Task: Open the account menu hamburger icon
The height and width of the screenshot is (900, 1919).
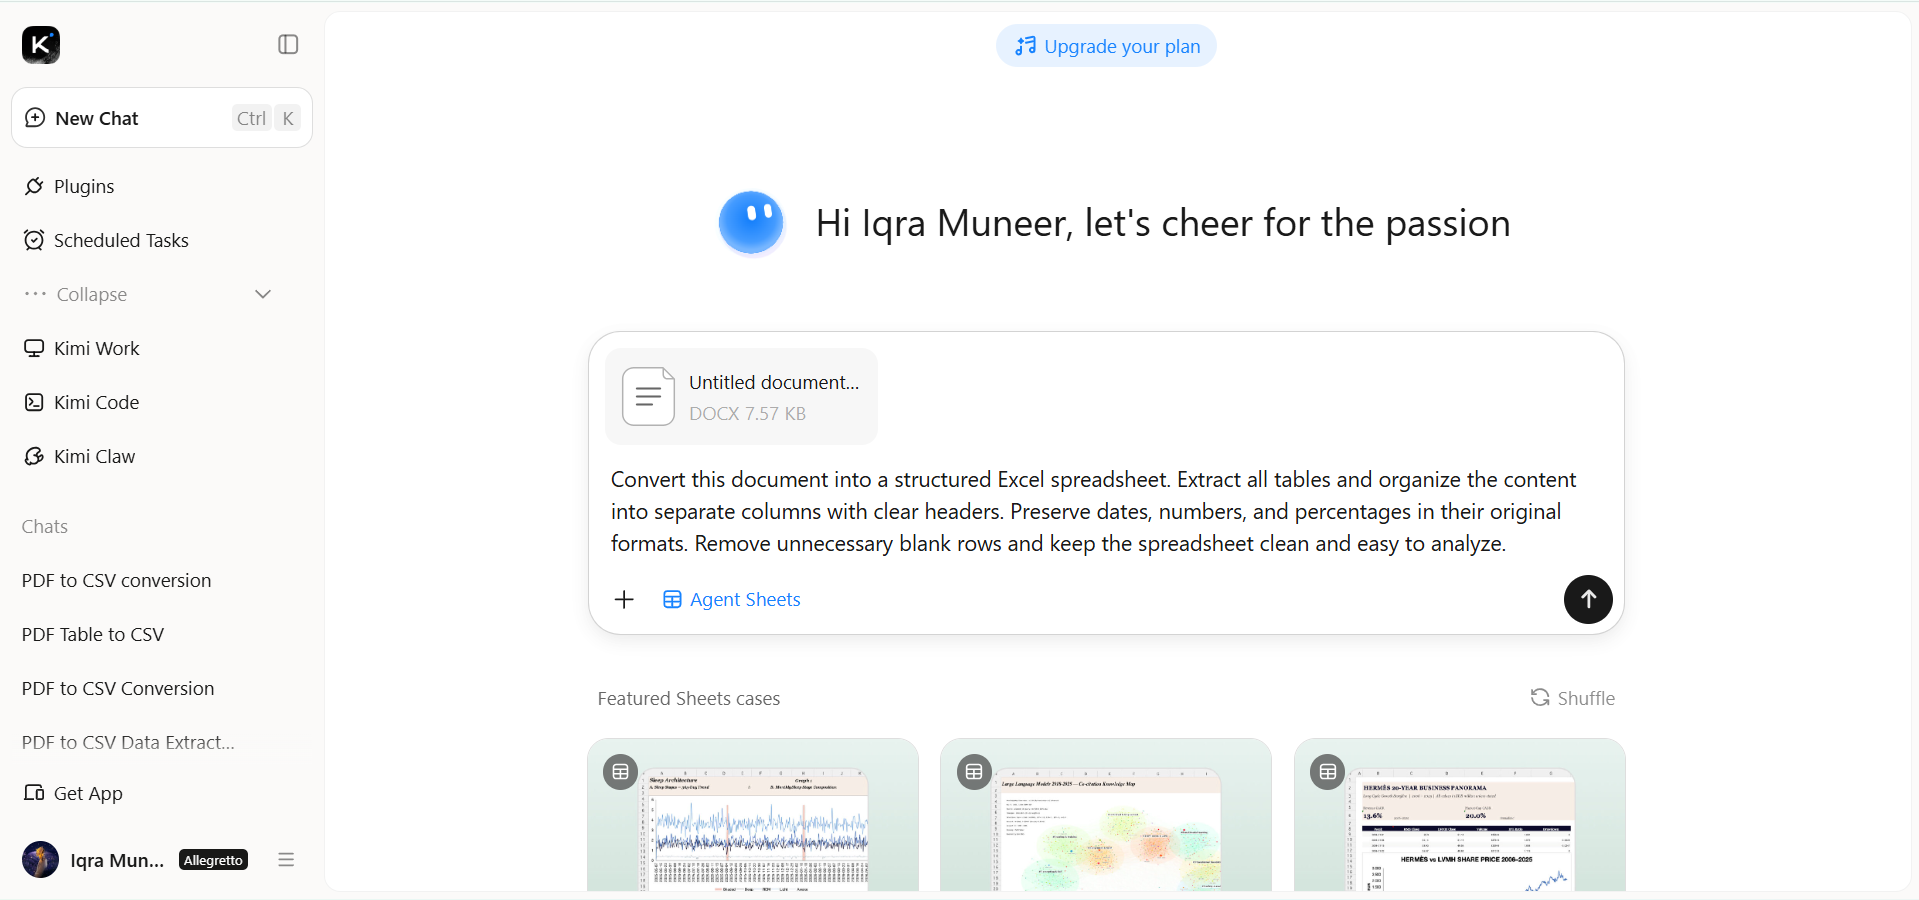Action: coord(286,859)
